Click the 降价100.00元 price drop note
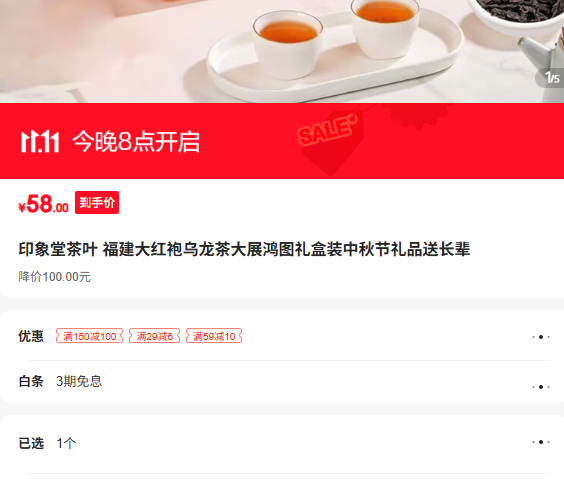Image resolution: width=564 pixels, height=479 pixels. [54, 277]
